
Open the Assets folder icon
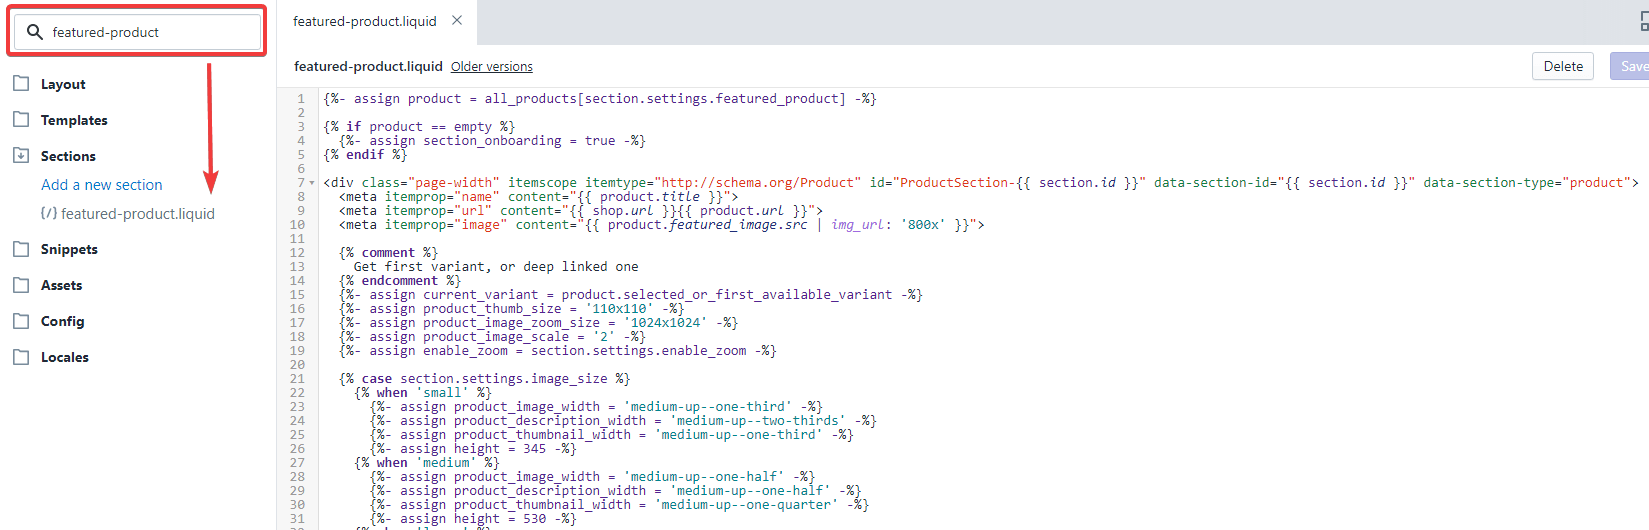point(21,285)
